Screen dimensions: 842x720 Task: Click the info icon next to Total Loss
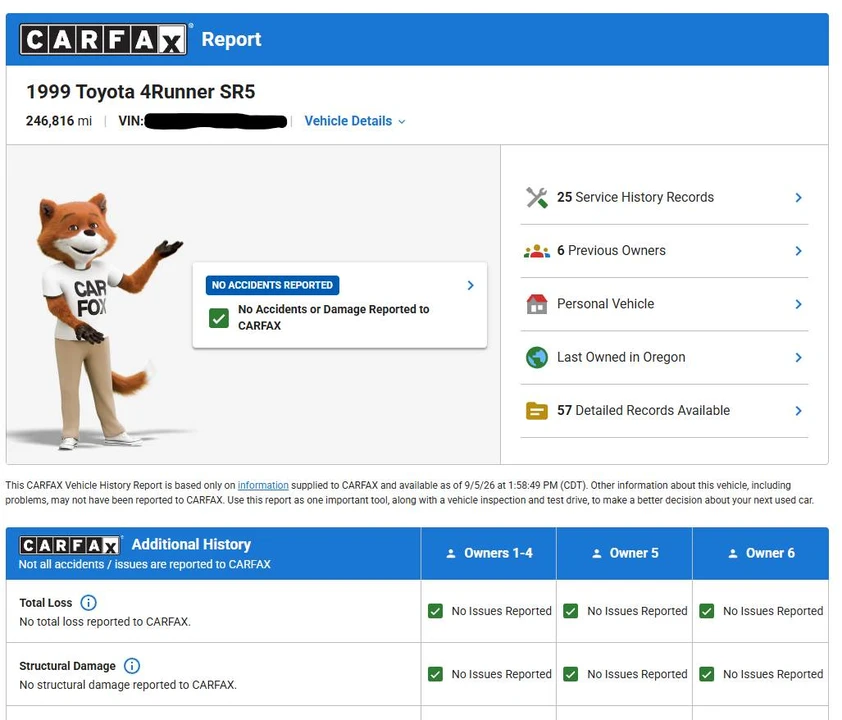tap(88, 602)
